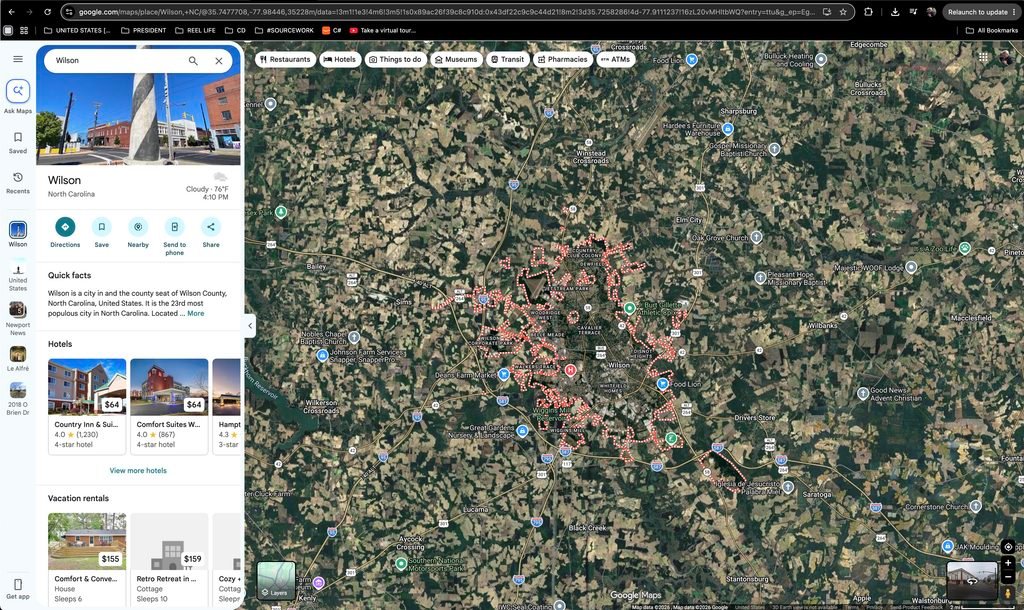This screenshot has width=1024, height=610.
Task: Click the search magnifier icon
Action: point(193,60)
